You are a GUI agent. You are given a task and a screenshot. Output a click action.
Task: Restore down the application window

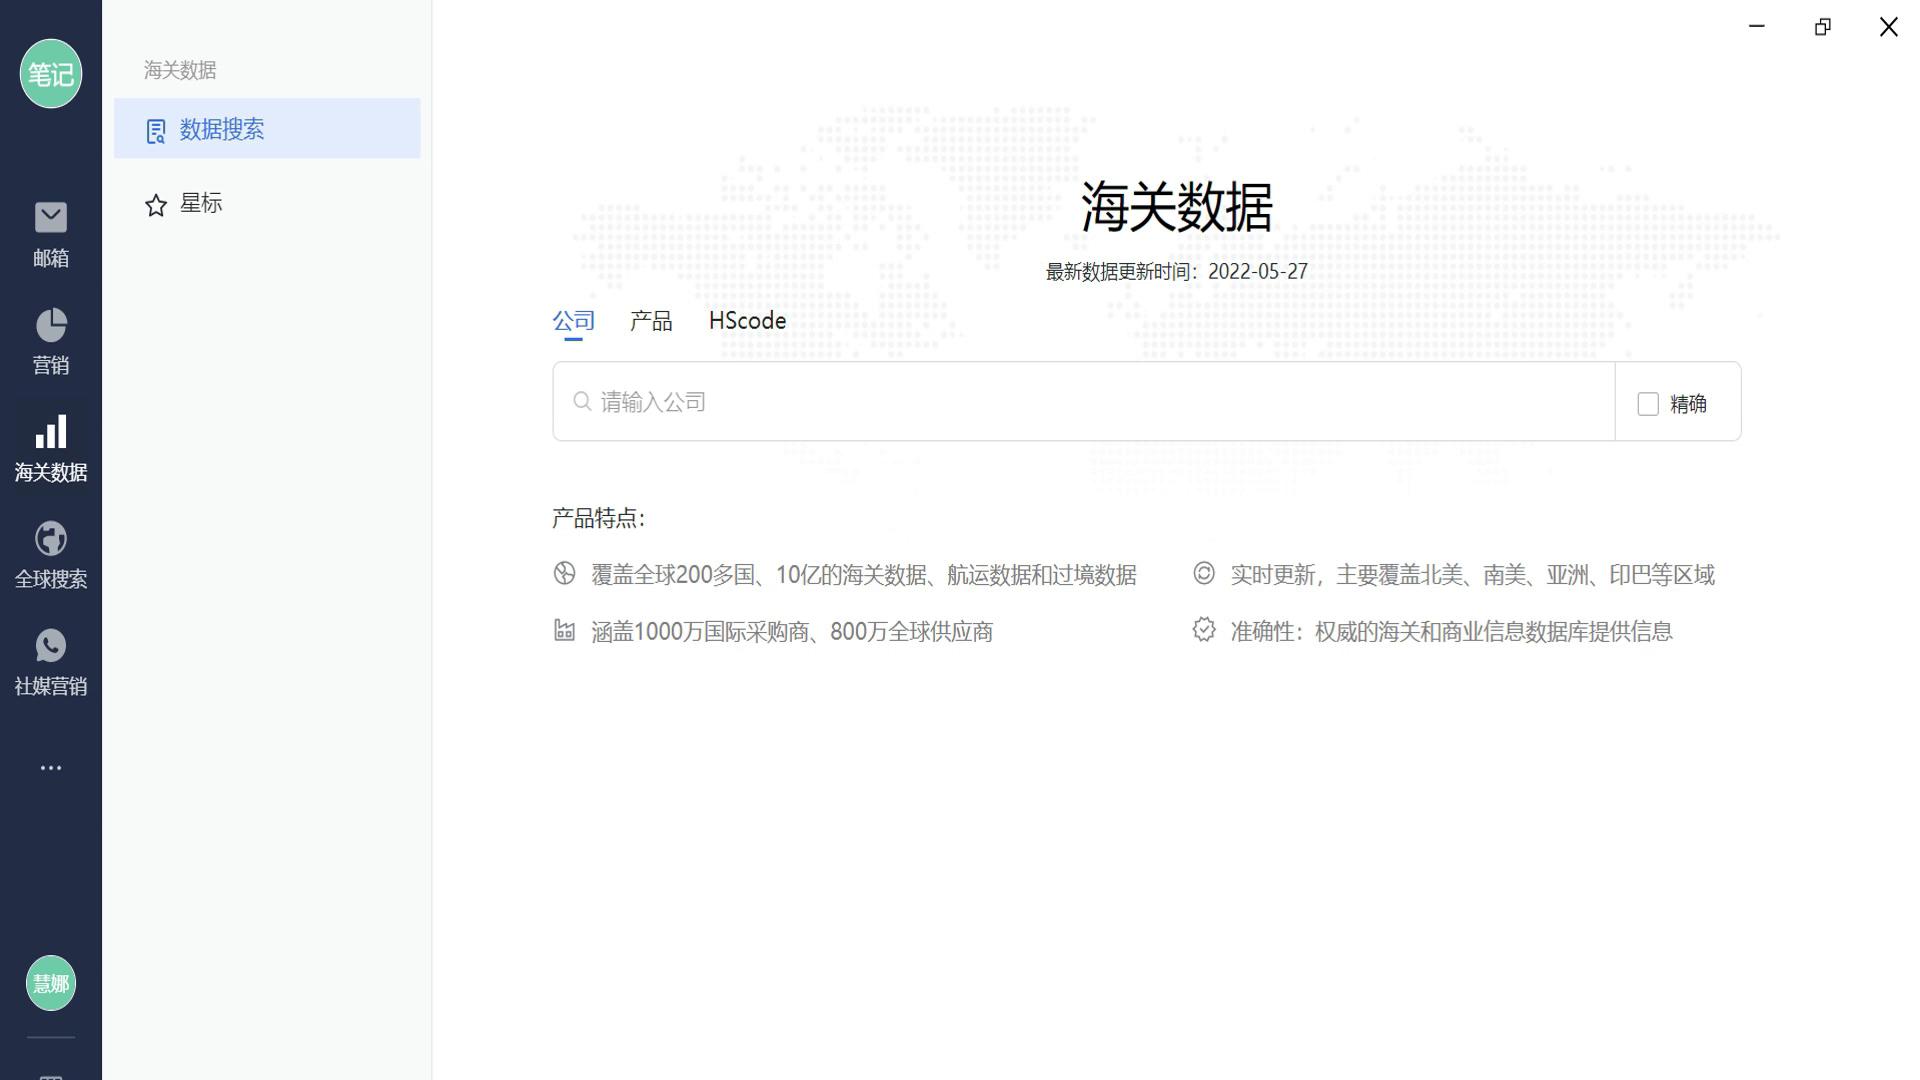(1822, 27)
